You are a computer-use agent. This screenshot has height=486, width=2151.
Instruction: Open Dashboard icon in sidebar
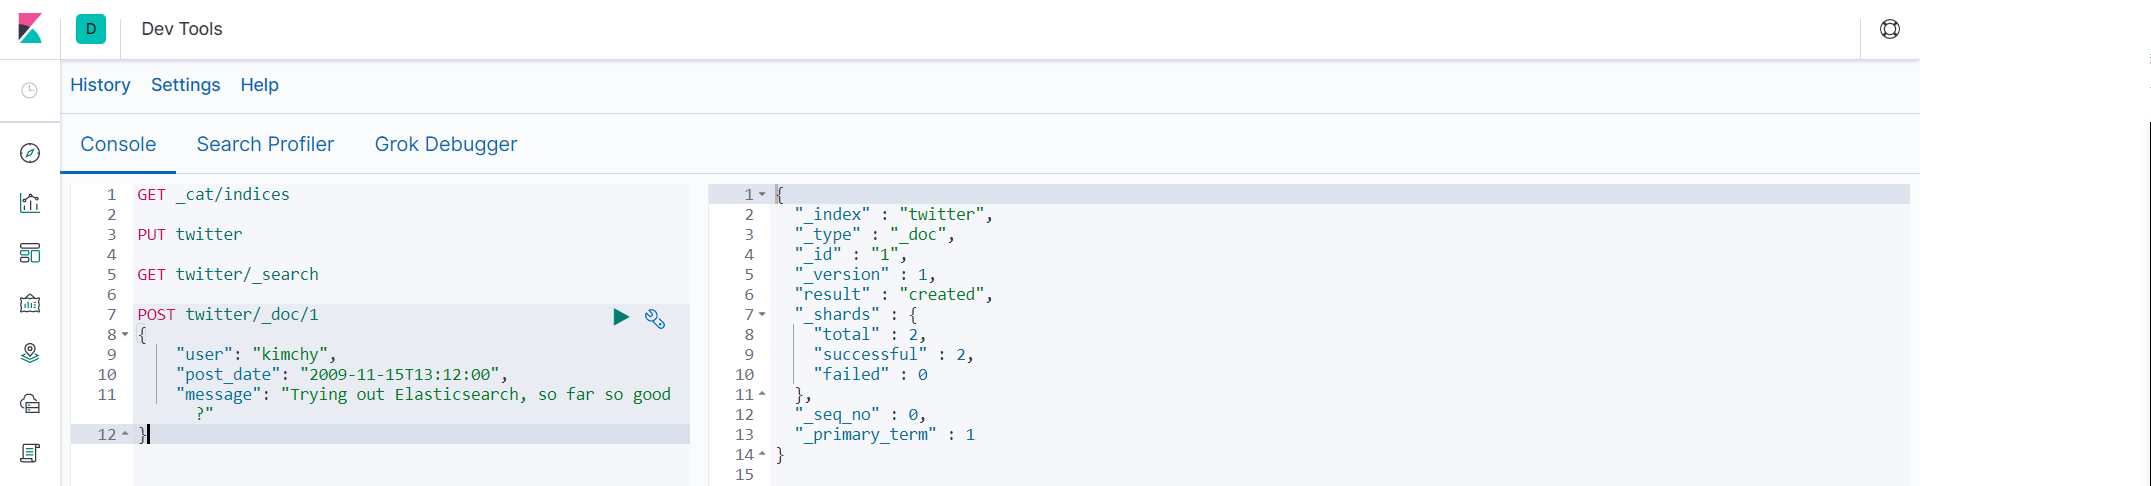point(30,253)
